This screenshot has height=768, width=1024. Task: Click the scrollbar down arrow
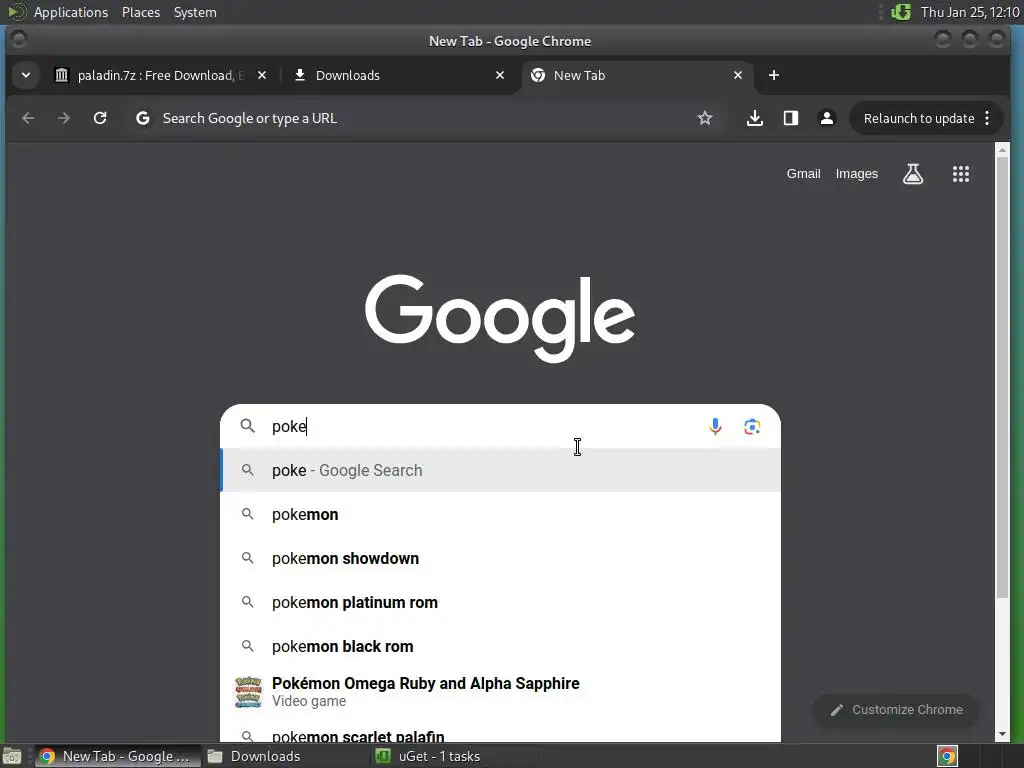coord(1002,734)
